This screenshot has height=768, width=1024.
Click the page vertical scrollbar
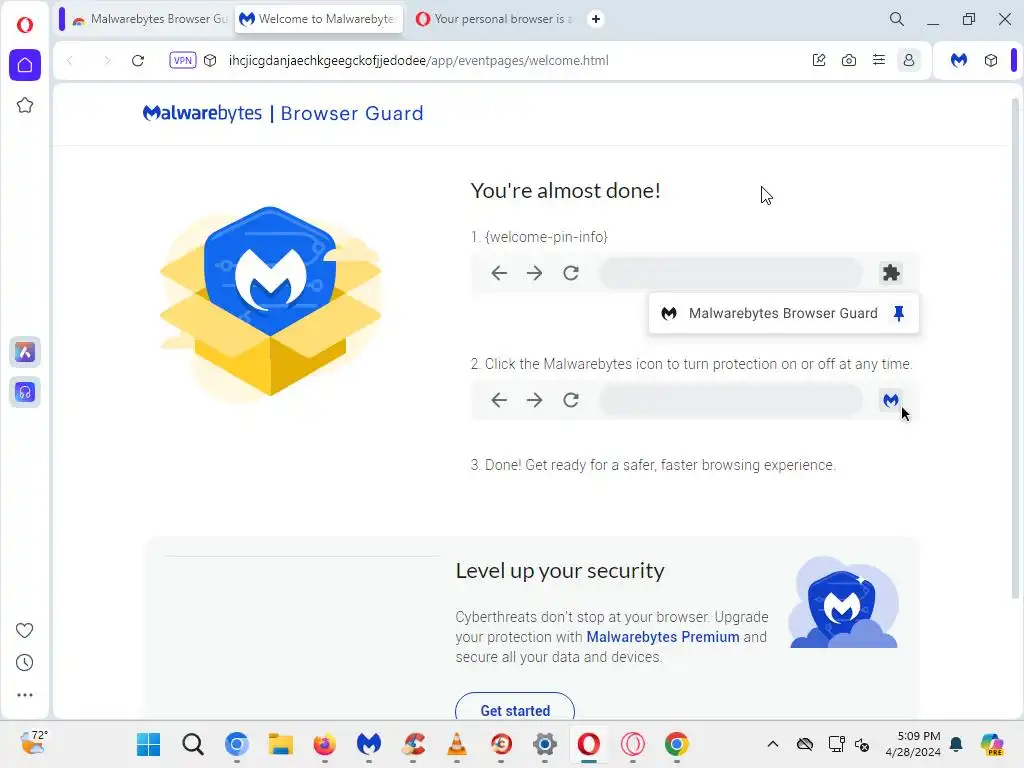click(1015, 347)
